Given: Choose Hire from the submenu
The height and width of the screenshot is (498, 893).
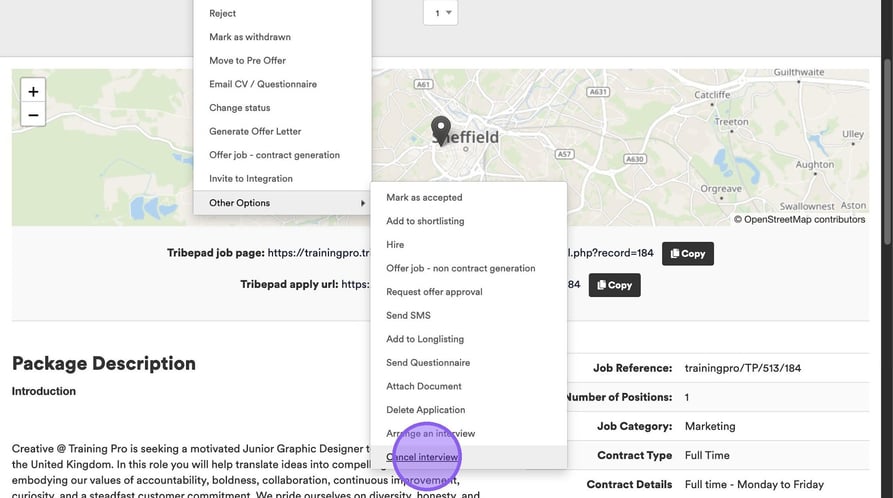Looking at the screenshot, I should [x=395, y=244].
